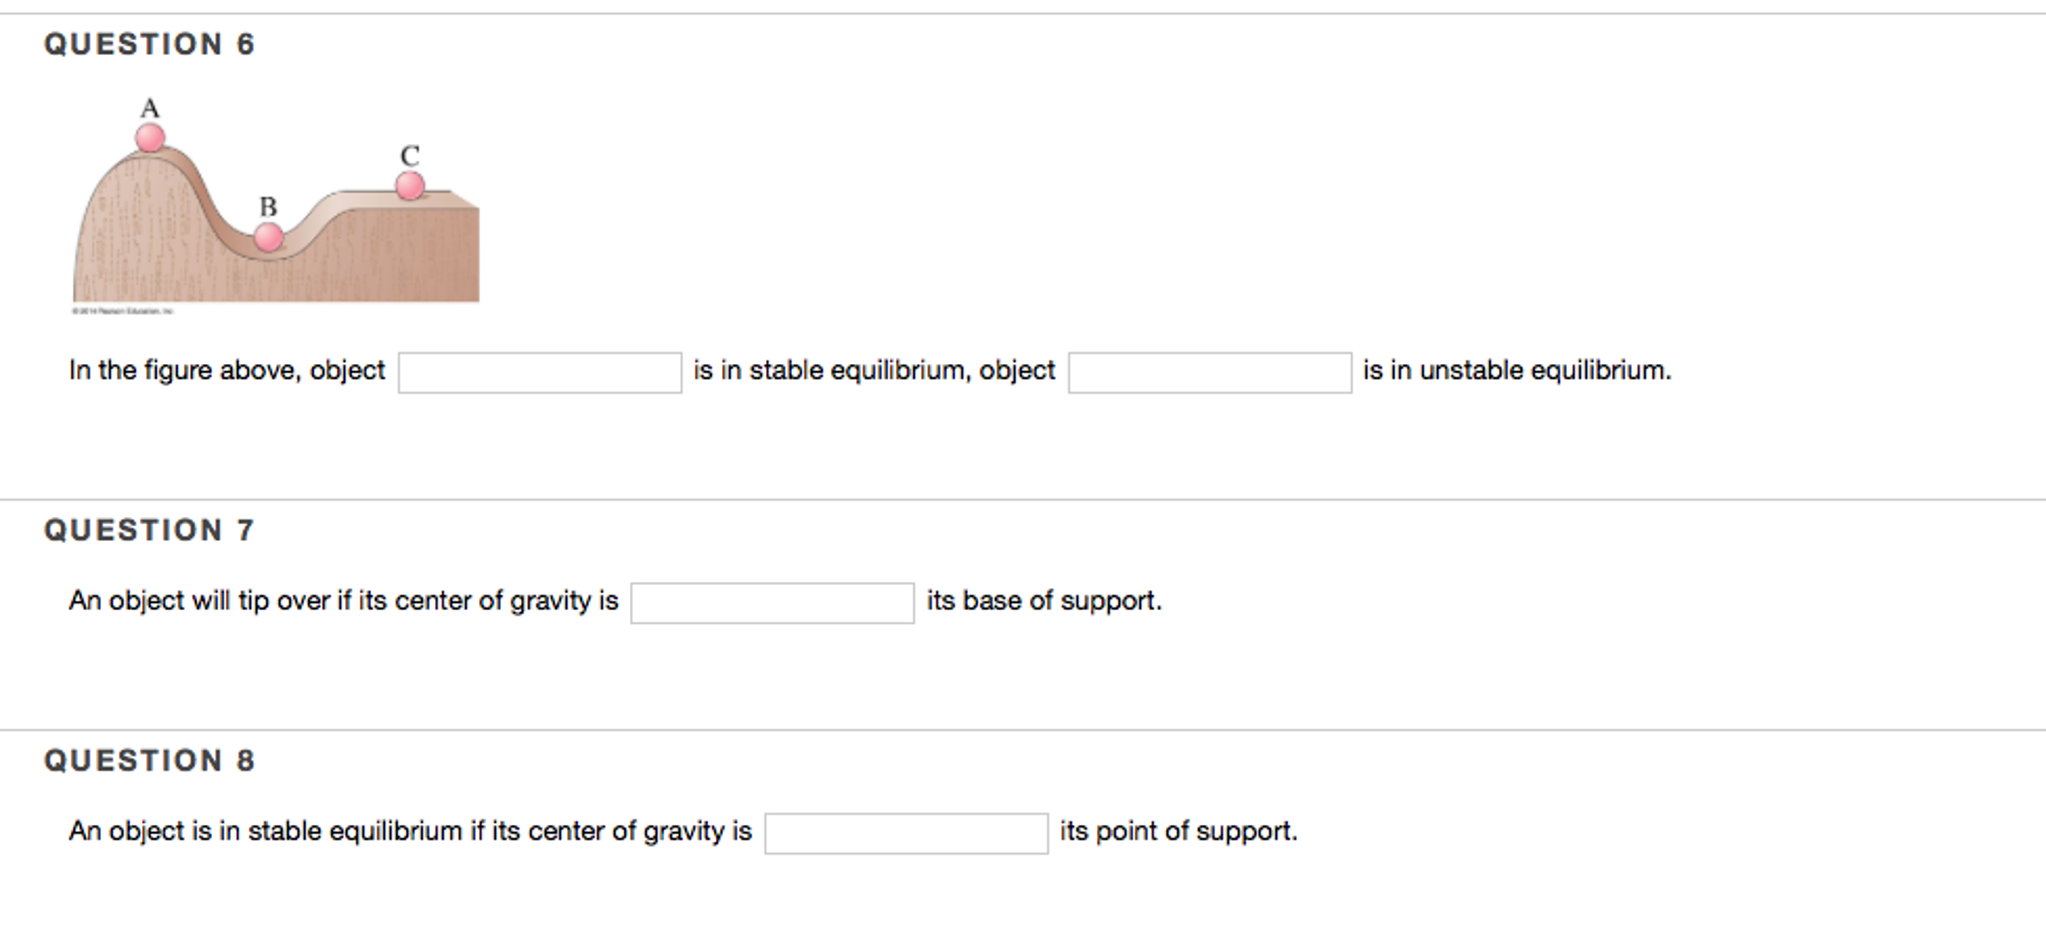Click the phrase 'is in unstable equilibrium'
This screenshot has width=2046, height=949.
tap(1516, 370)
